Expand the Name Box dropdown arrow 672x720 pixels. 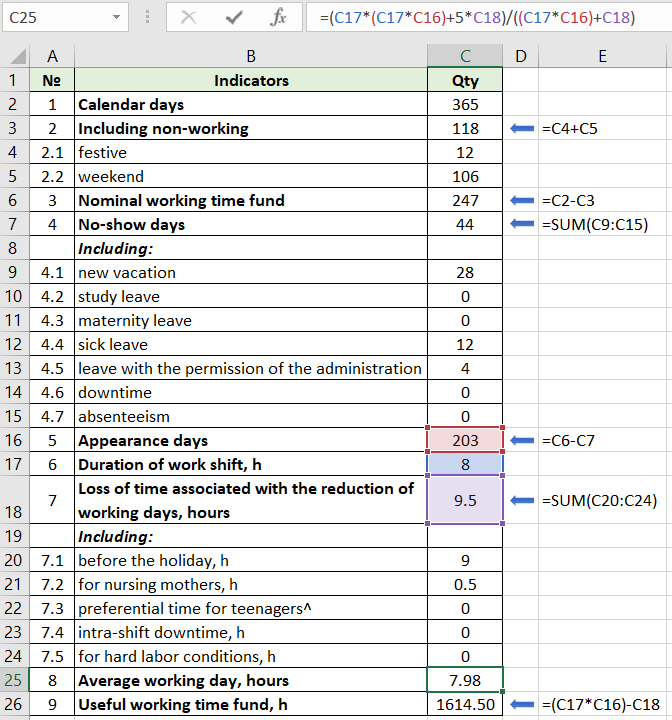point(117,17)
